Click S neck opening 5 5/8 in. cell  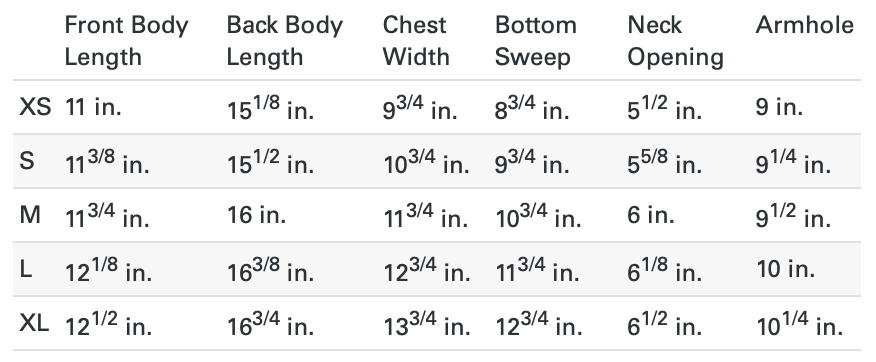(664, 161)
